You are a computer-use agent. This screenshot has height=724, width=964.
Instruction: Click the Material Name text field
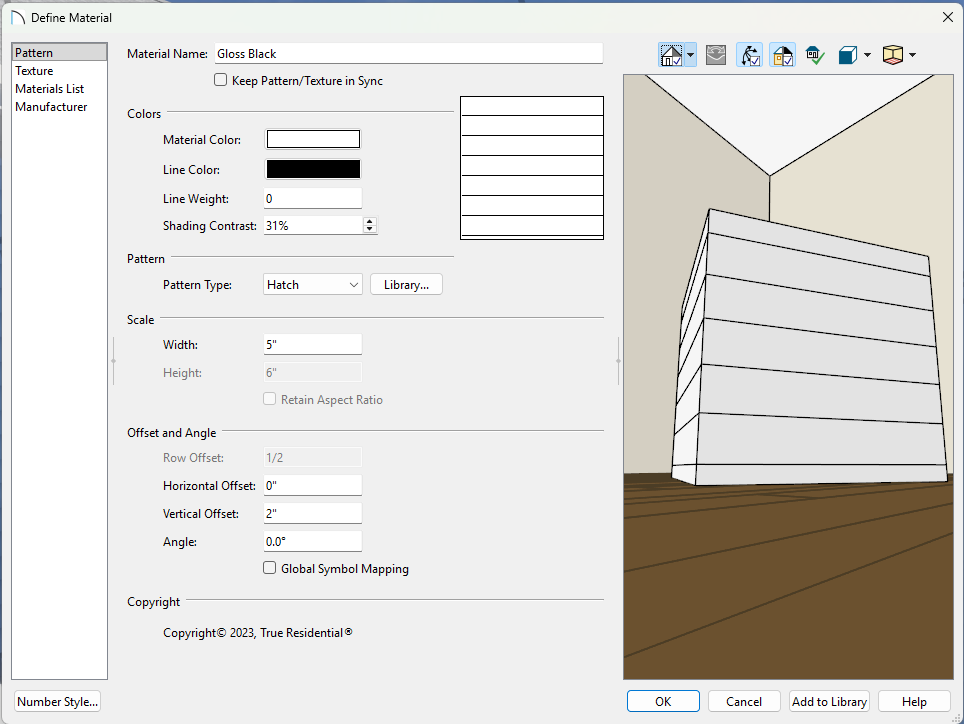tap(408, 54)
